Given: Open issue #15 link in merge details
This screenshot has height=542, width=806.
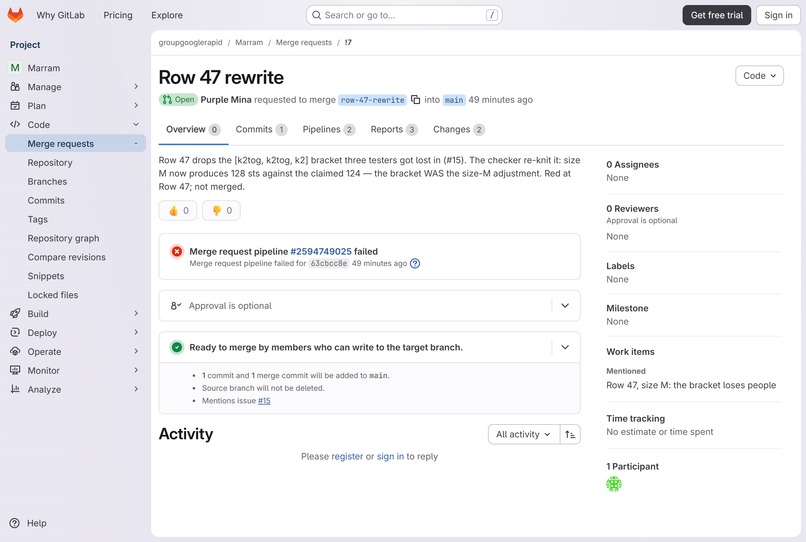Looking at the screenshot, I should pos(264,401).
